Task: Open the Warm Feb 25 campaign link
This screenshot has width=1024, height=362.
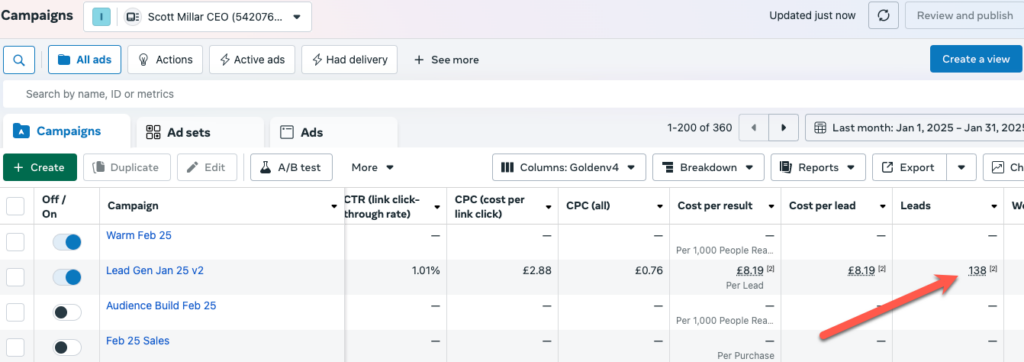Action: tap(138, 235)
